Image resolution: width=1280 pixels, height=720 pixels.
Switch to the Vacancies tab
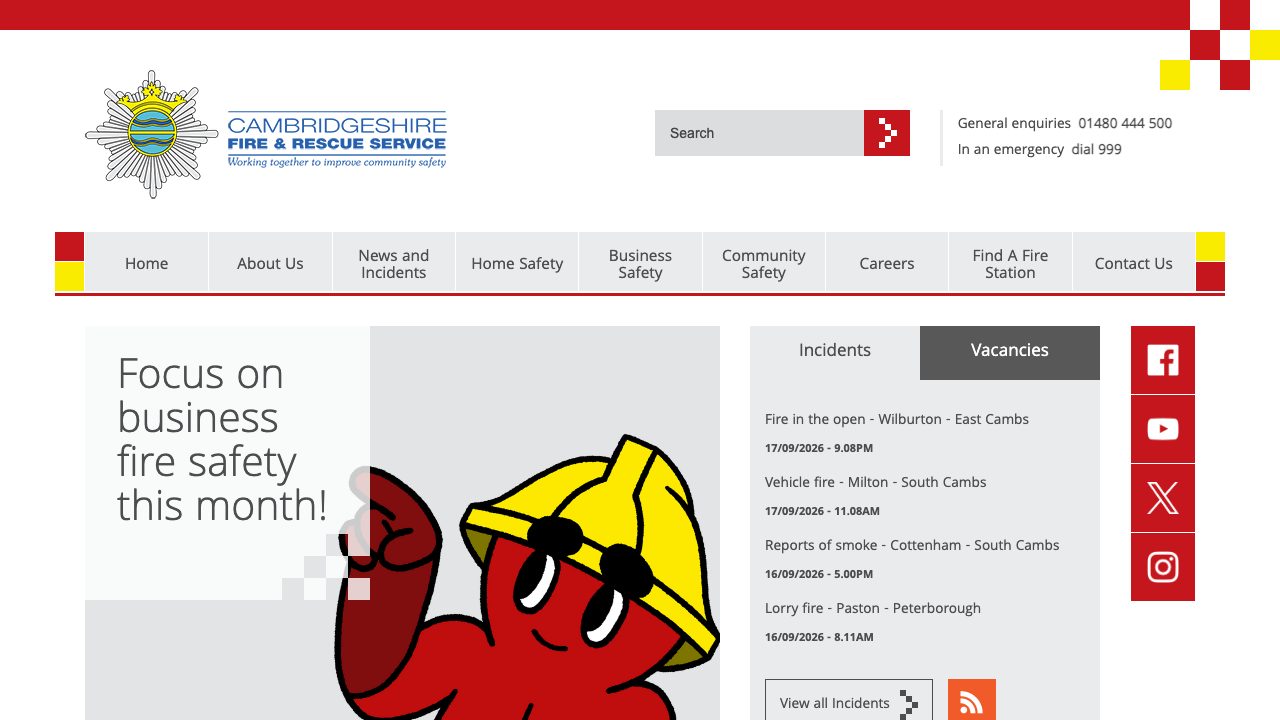click(1010, 351)
